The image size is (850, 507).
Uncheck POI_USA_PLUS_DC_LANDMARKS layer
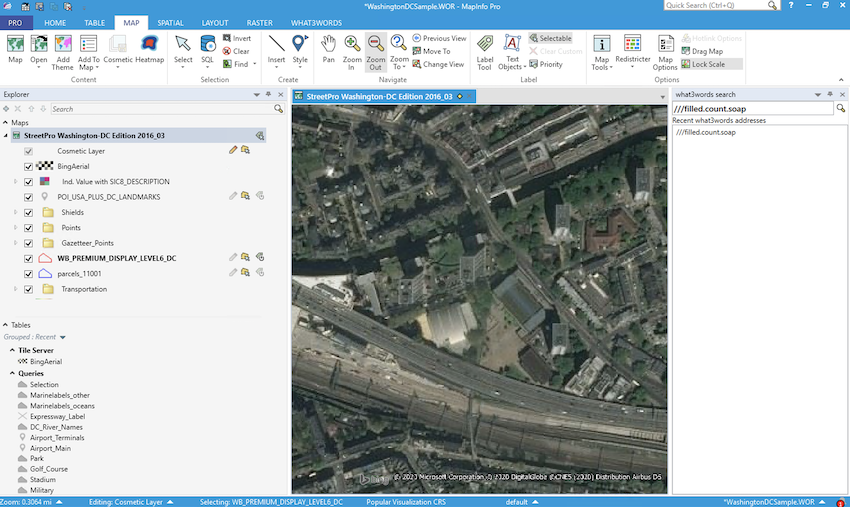(28, 197)
